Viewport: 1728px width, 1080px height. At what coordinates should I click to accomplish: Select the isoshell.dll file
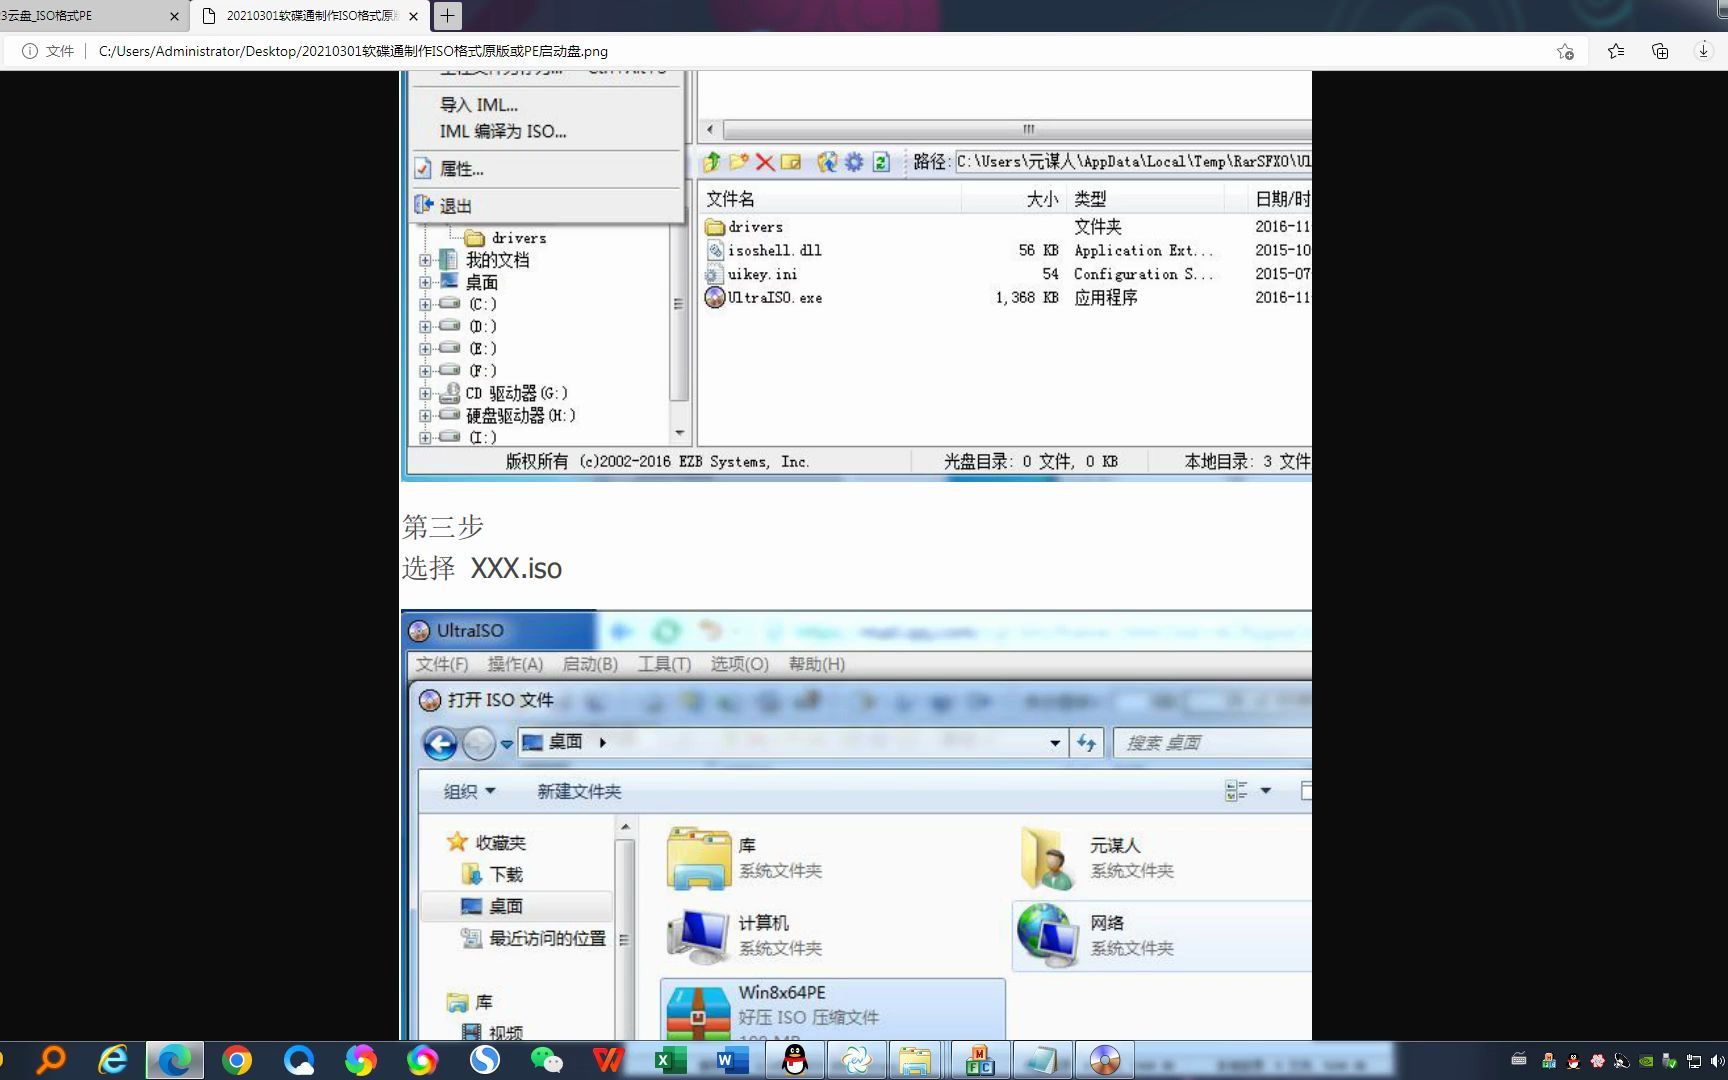tap(775, 251)
